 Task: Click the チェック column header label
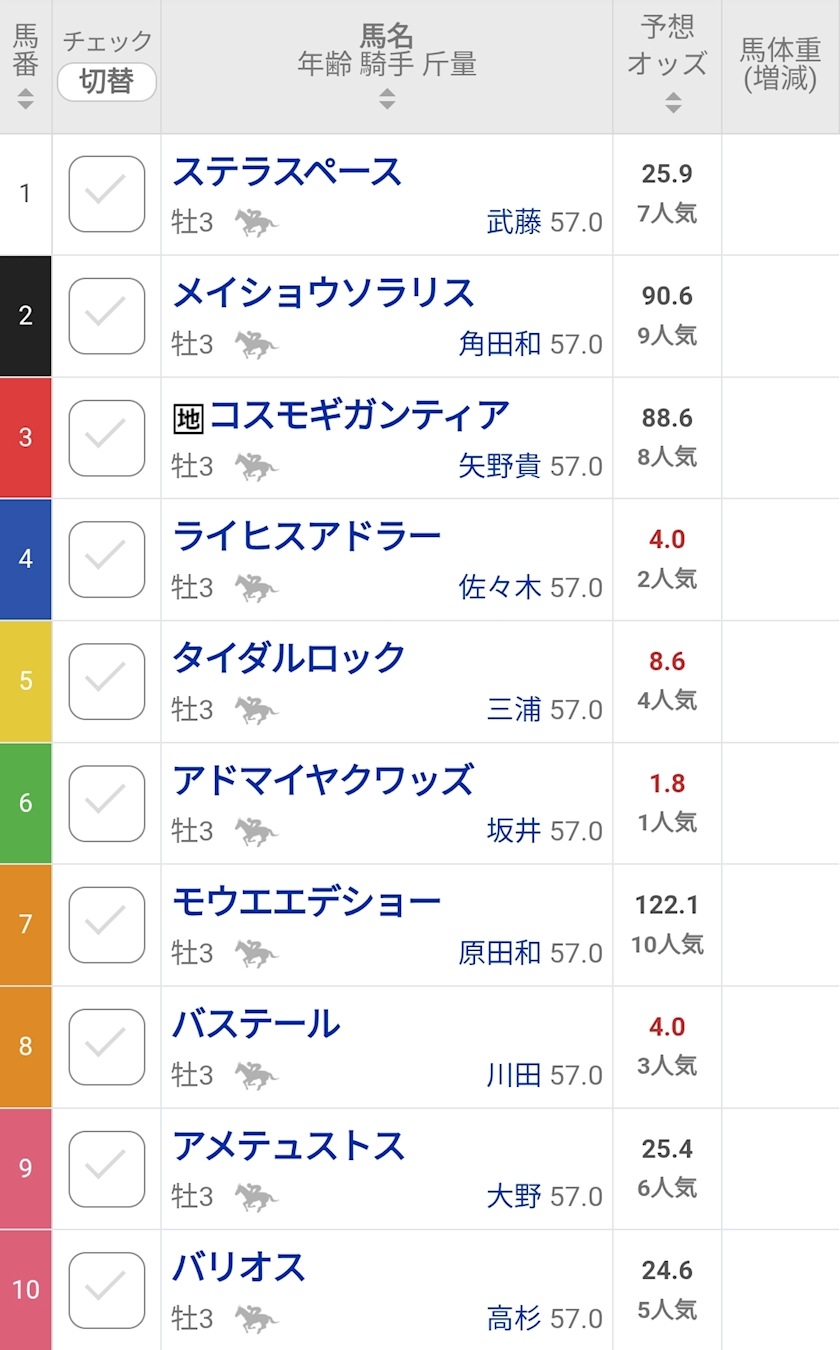107,41
